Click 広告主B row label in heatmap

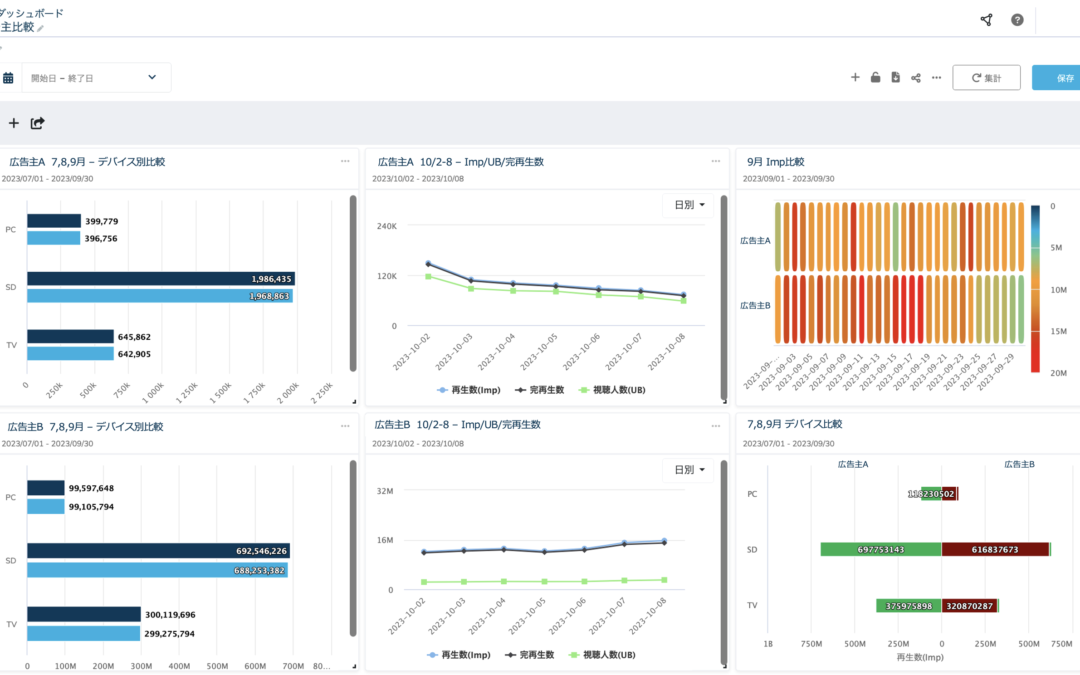tap(755, 305)
